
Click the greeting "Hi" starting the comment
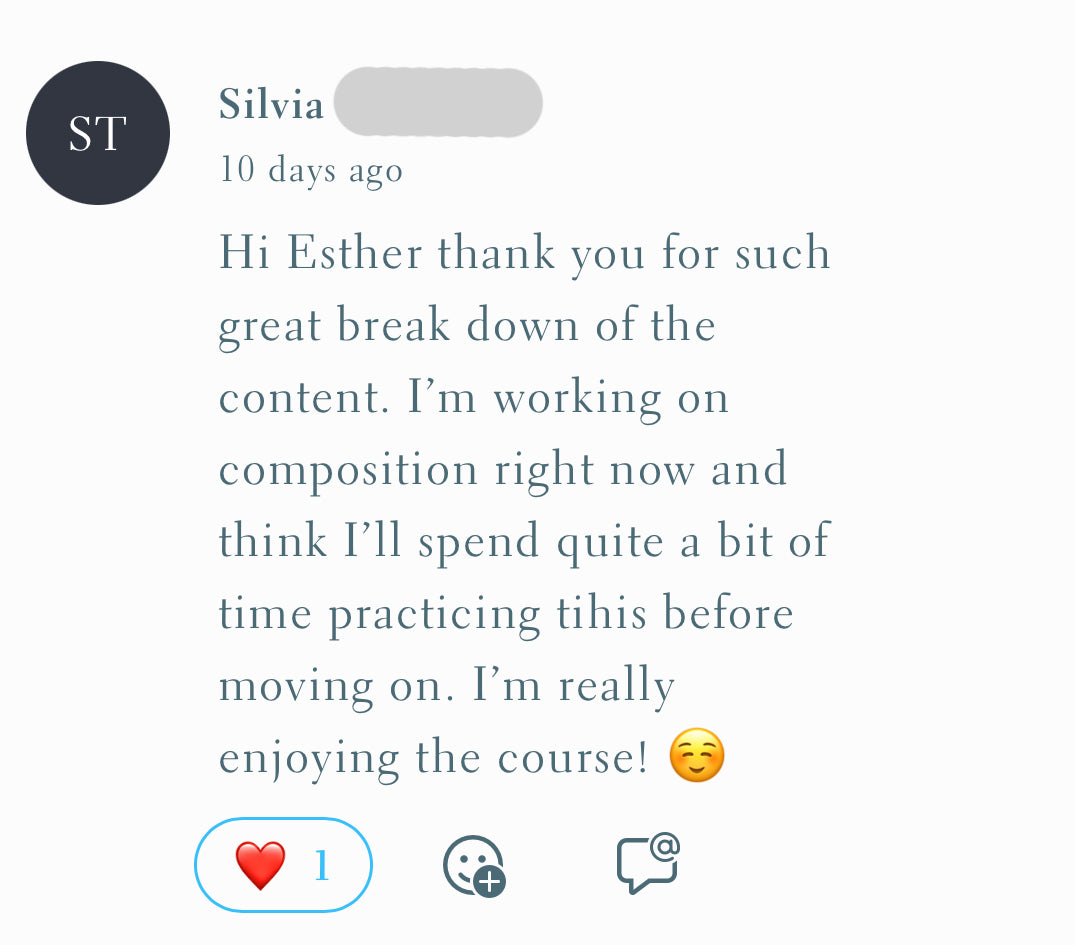click(244, 253)
